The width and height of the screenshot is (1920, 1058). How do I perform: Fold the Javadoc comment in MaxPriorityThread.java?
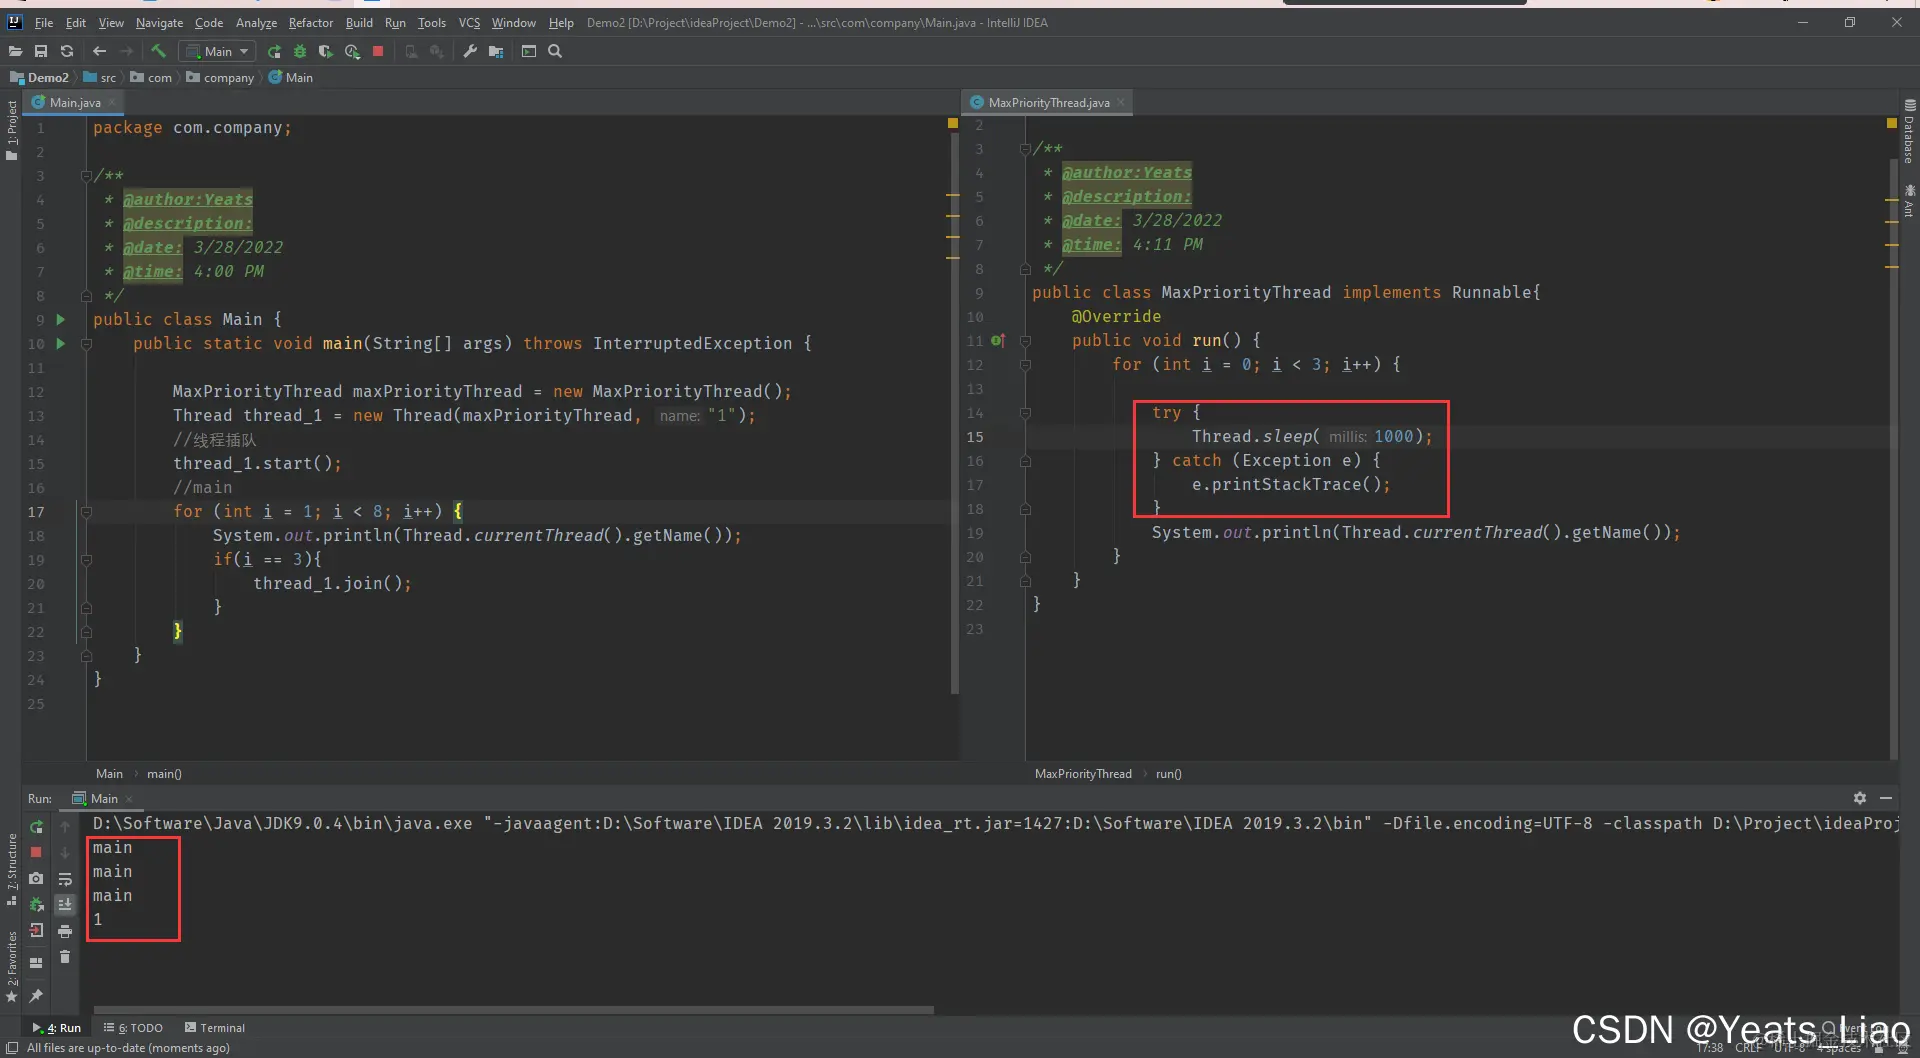[x=1025, y=148]
